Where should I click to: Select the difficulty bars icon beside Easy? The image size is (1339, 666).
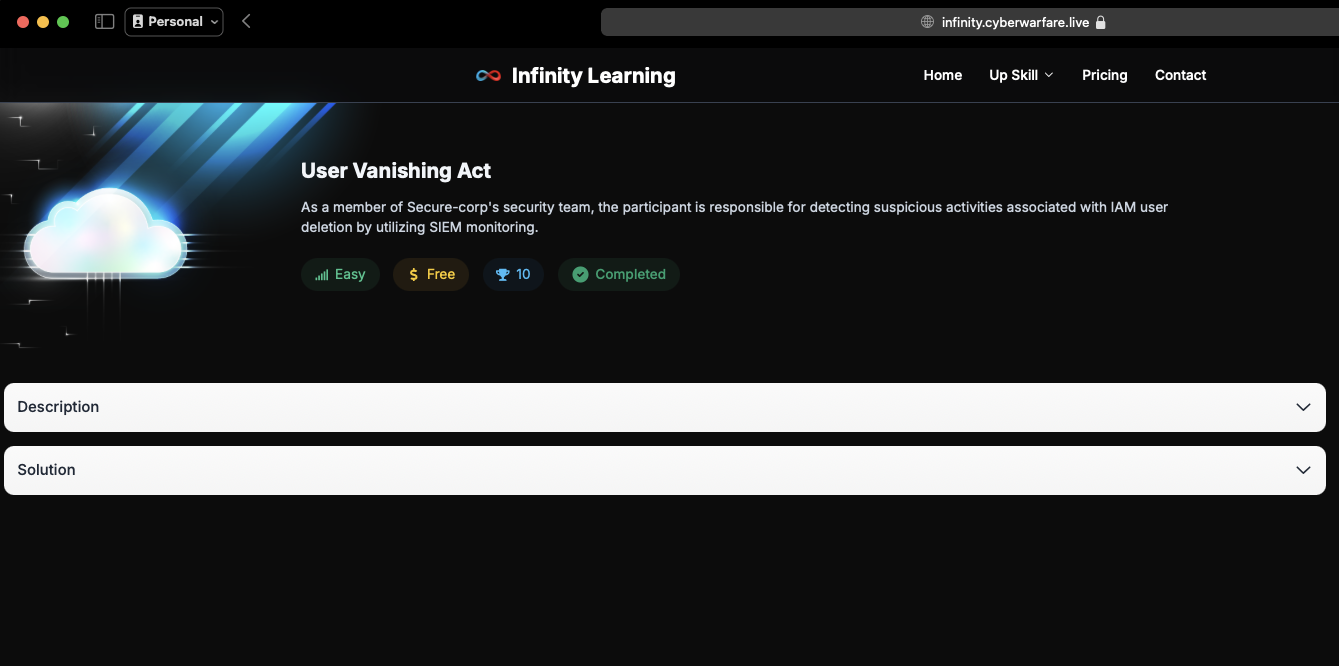tap(324, 274)
